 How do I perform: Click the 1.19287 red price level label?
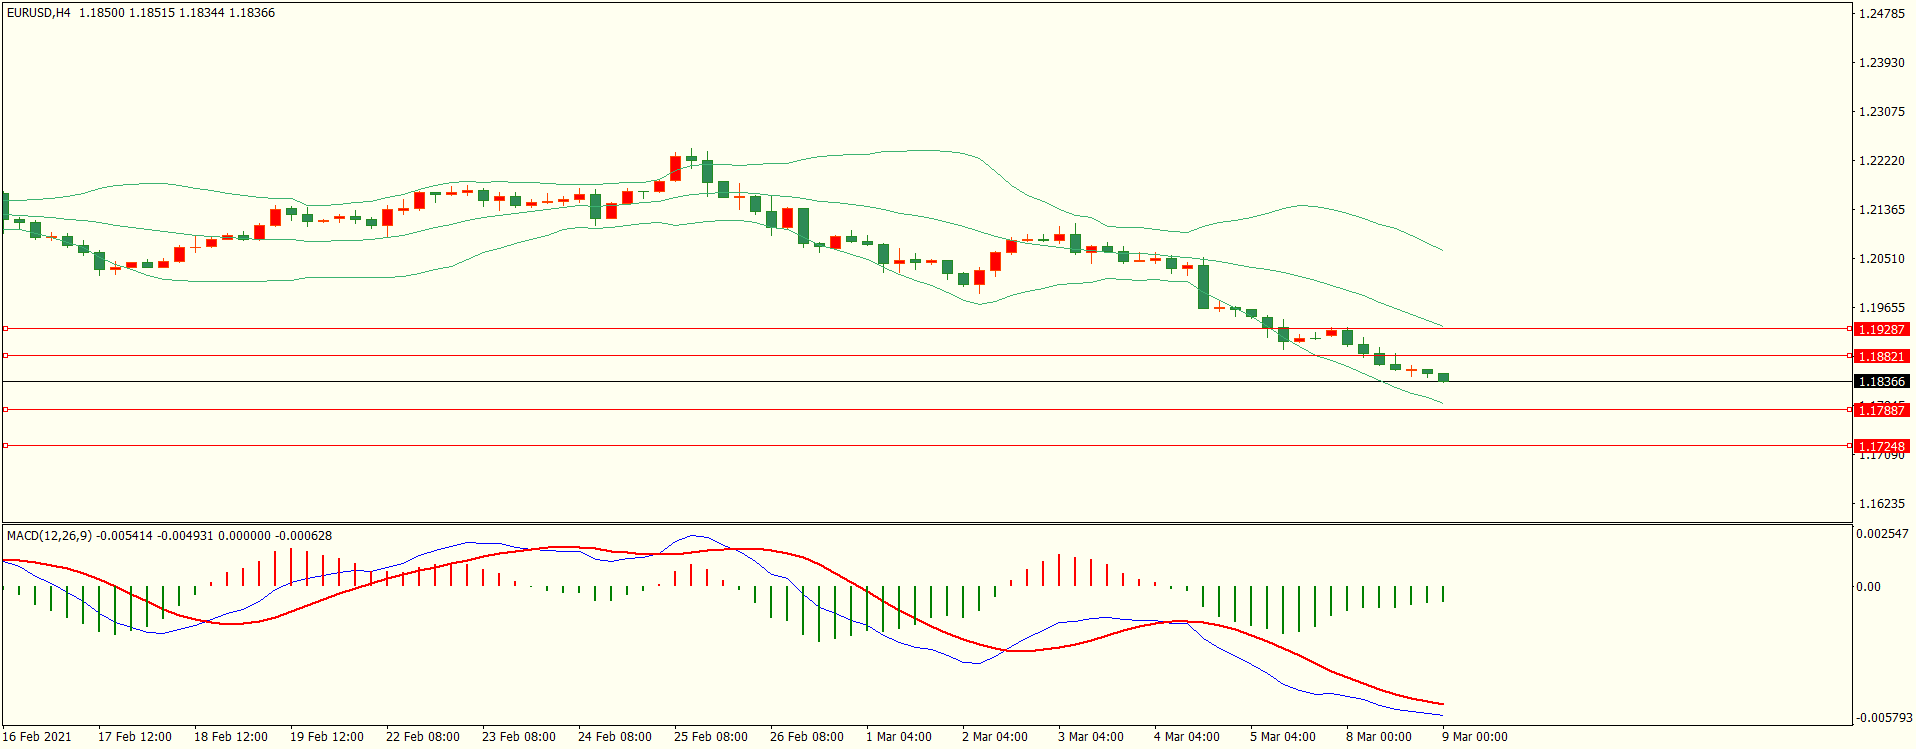1881,329
